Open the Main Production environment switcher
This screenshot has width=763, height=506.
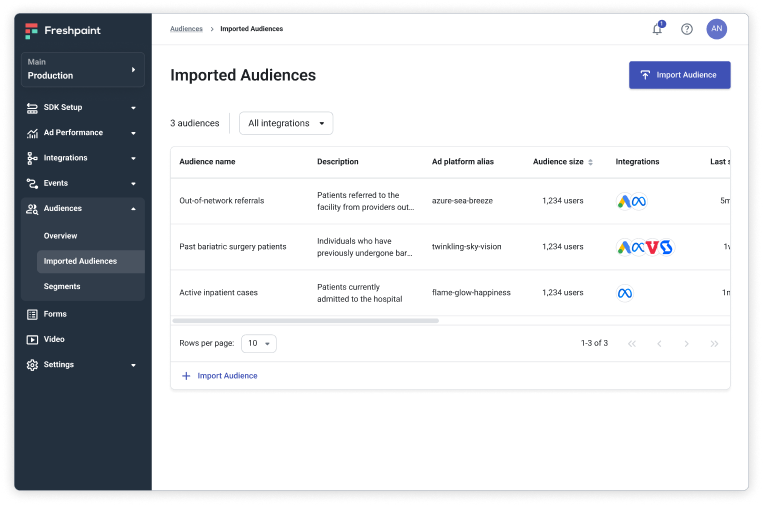tap(82, 69)
